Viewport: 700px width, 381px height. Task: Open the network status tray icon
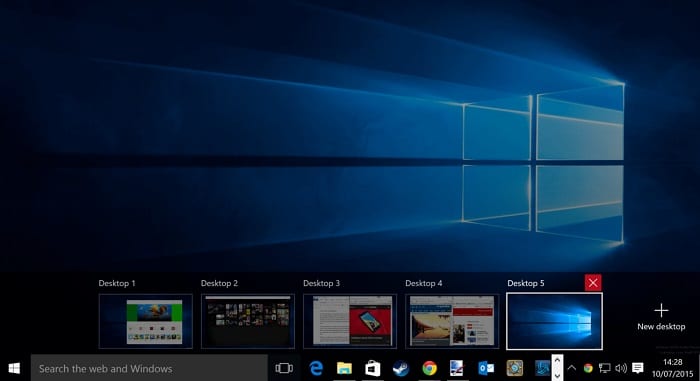tap(604, 368)
